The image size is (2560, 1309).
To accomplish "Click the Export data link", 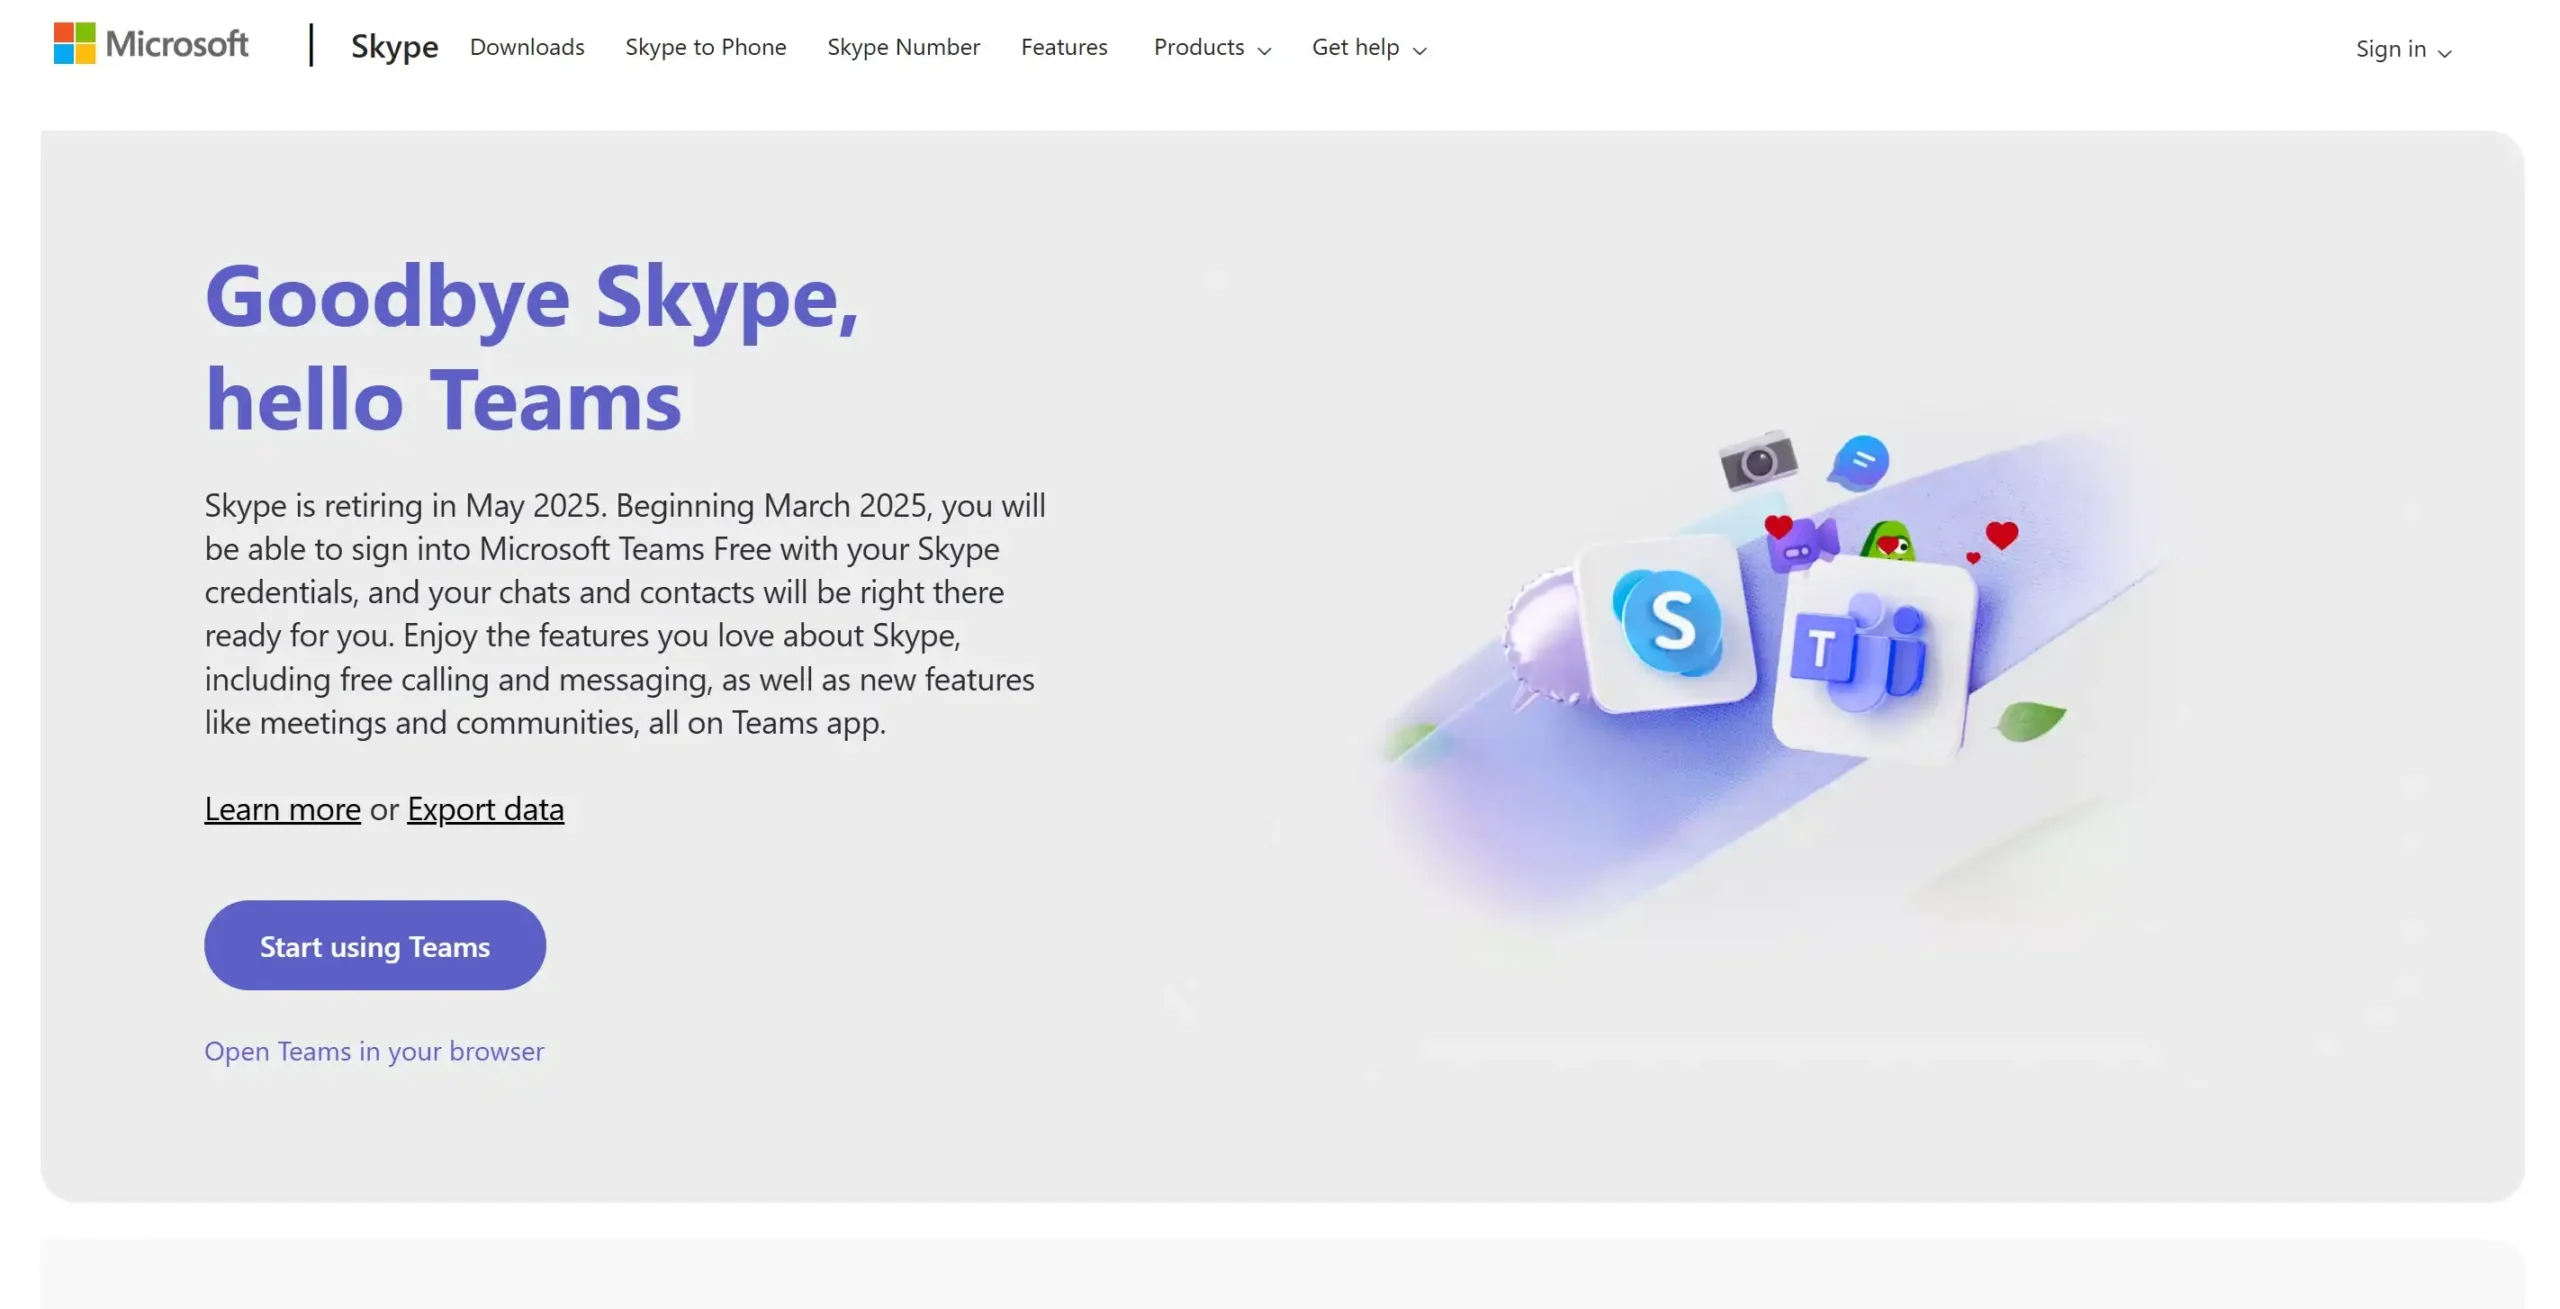I will pos(485,808).
